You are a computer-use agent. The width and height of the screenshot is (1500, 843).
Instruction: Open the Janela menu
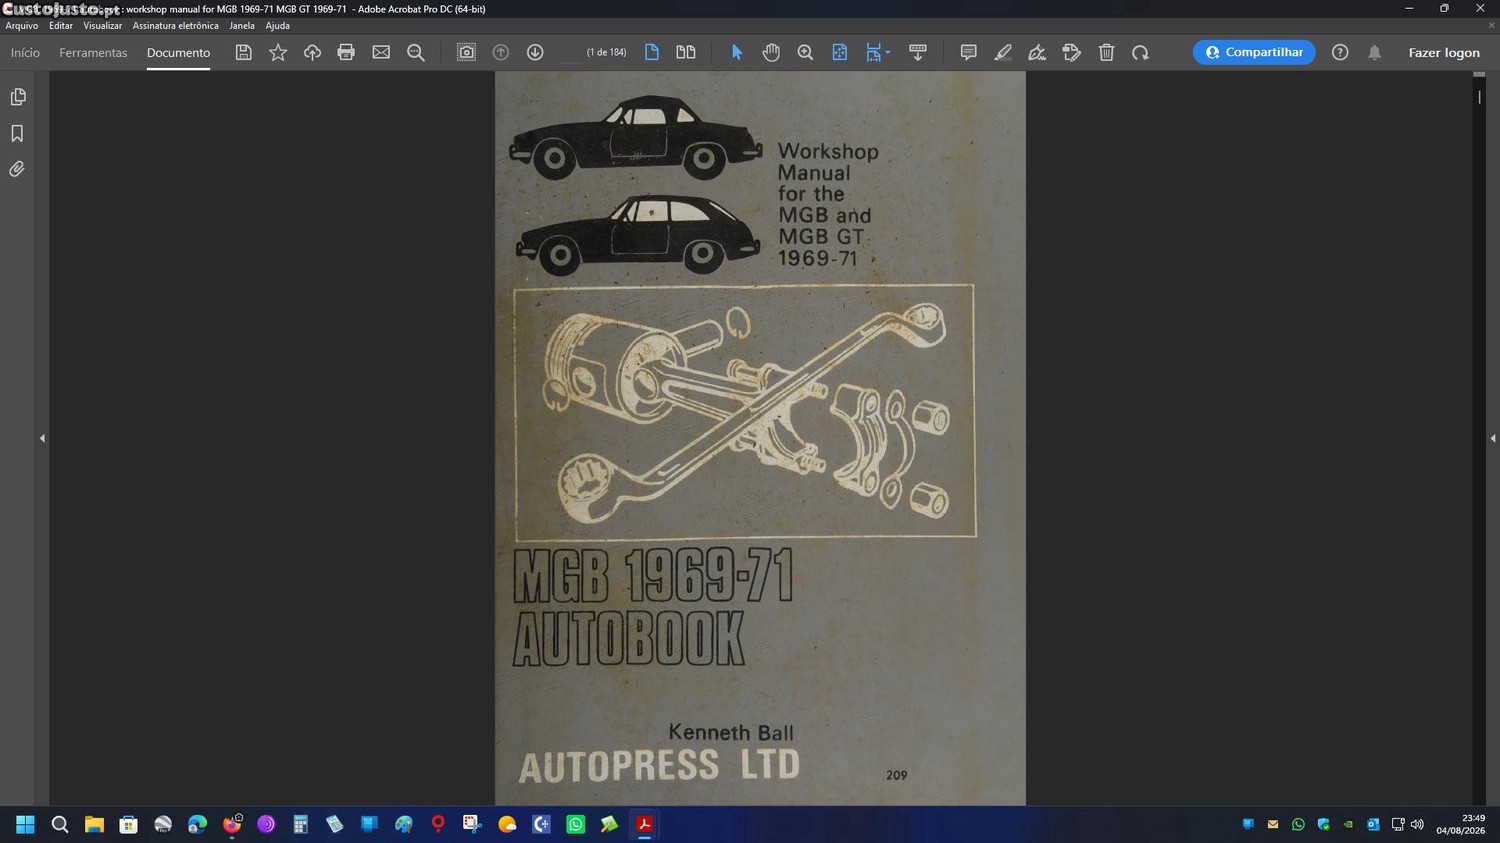(x=242, y=26)
